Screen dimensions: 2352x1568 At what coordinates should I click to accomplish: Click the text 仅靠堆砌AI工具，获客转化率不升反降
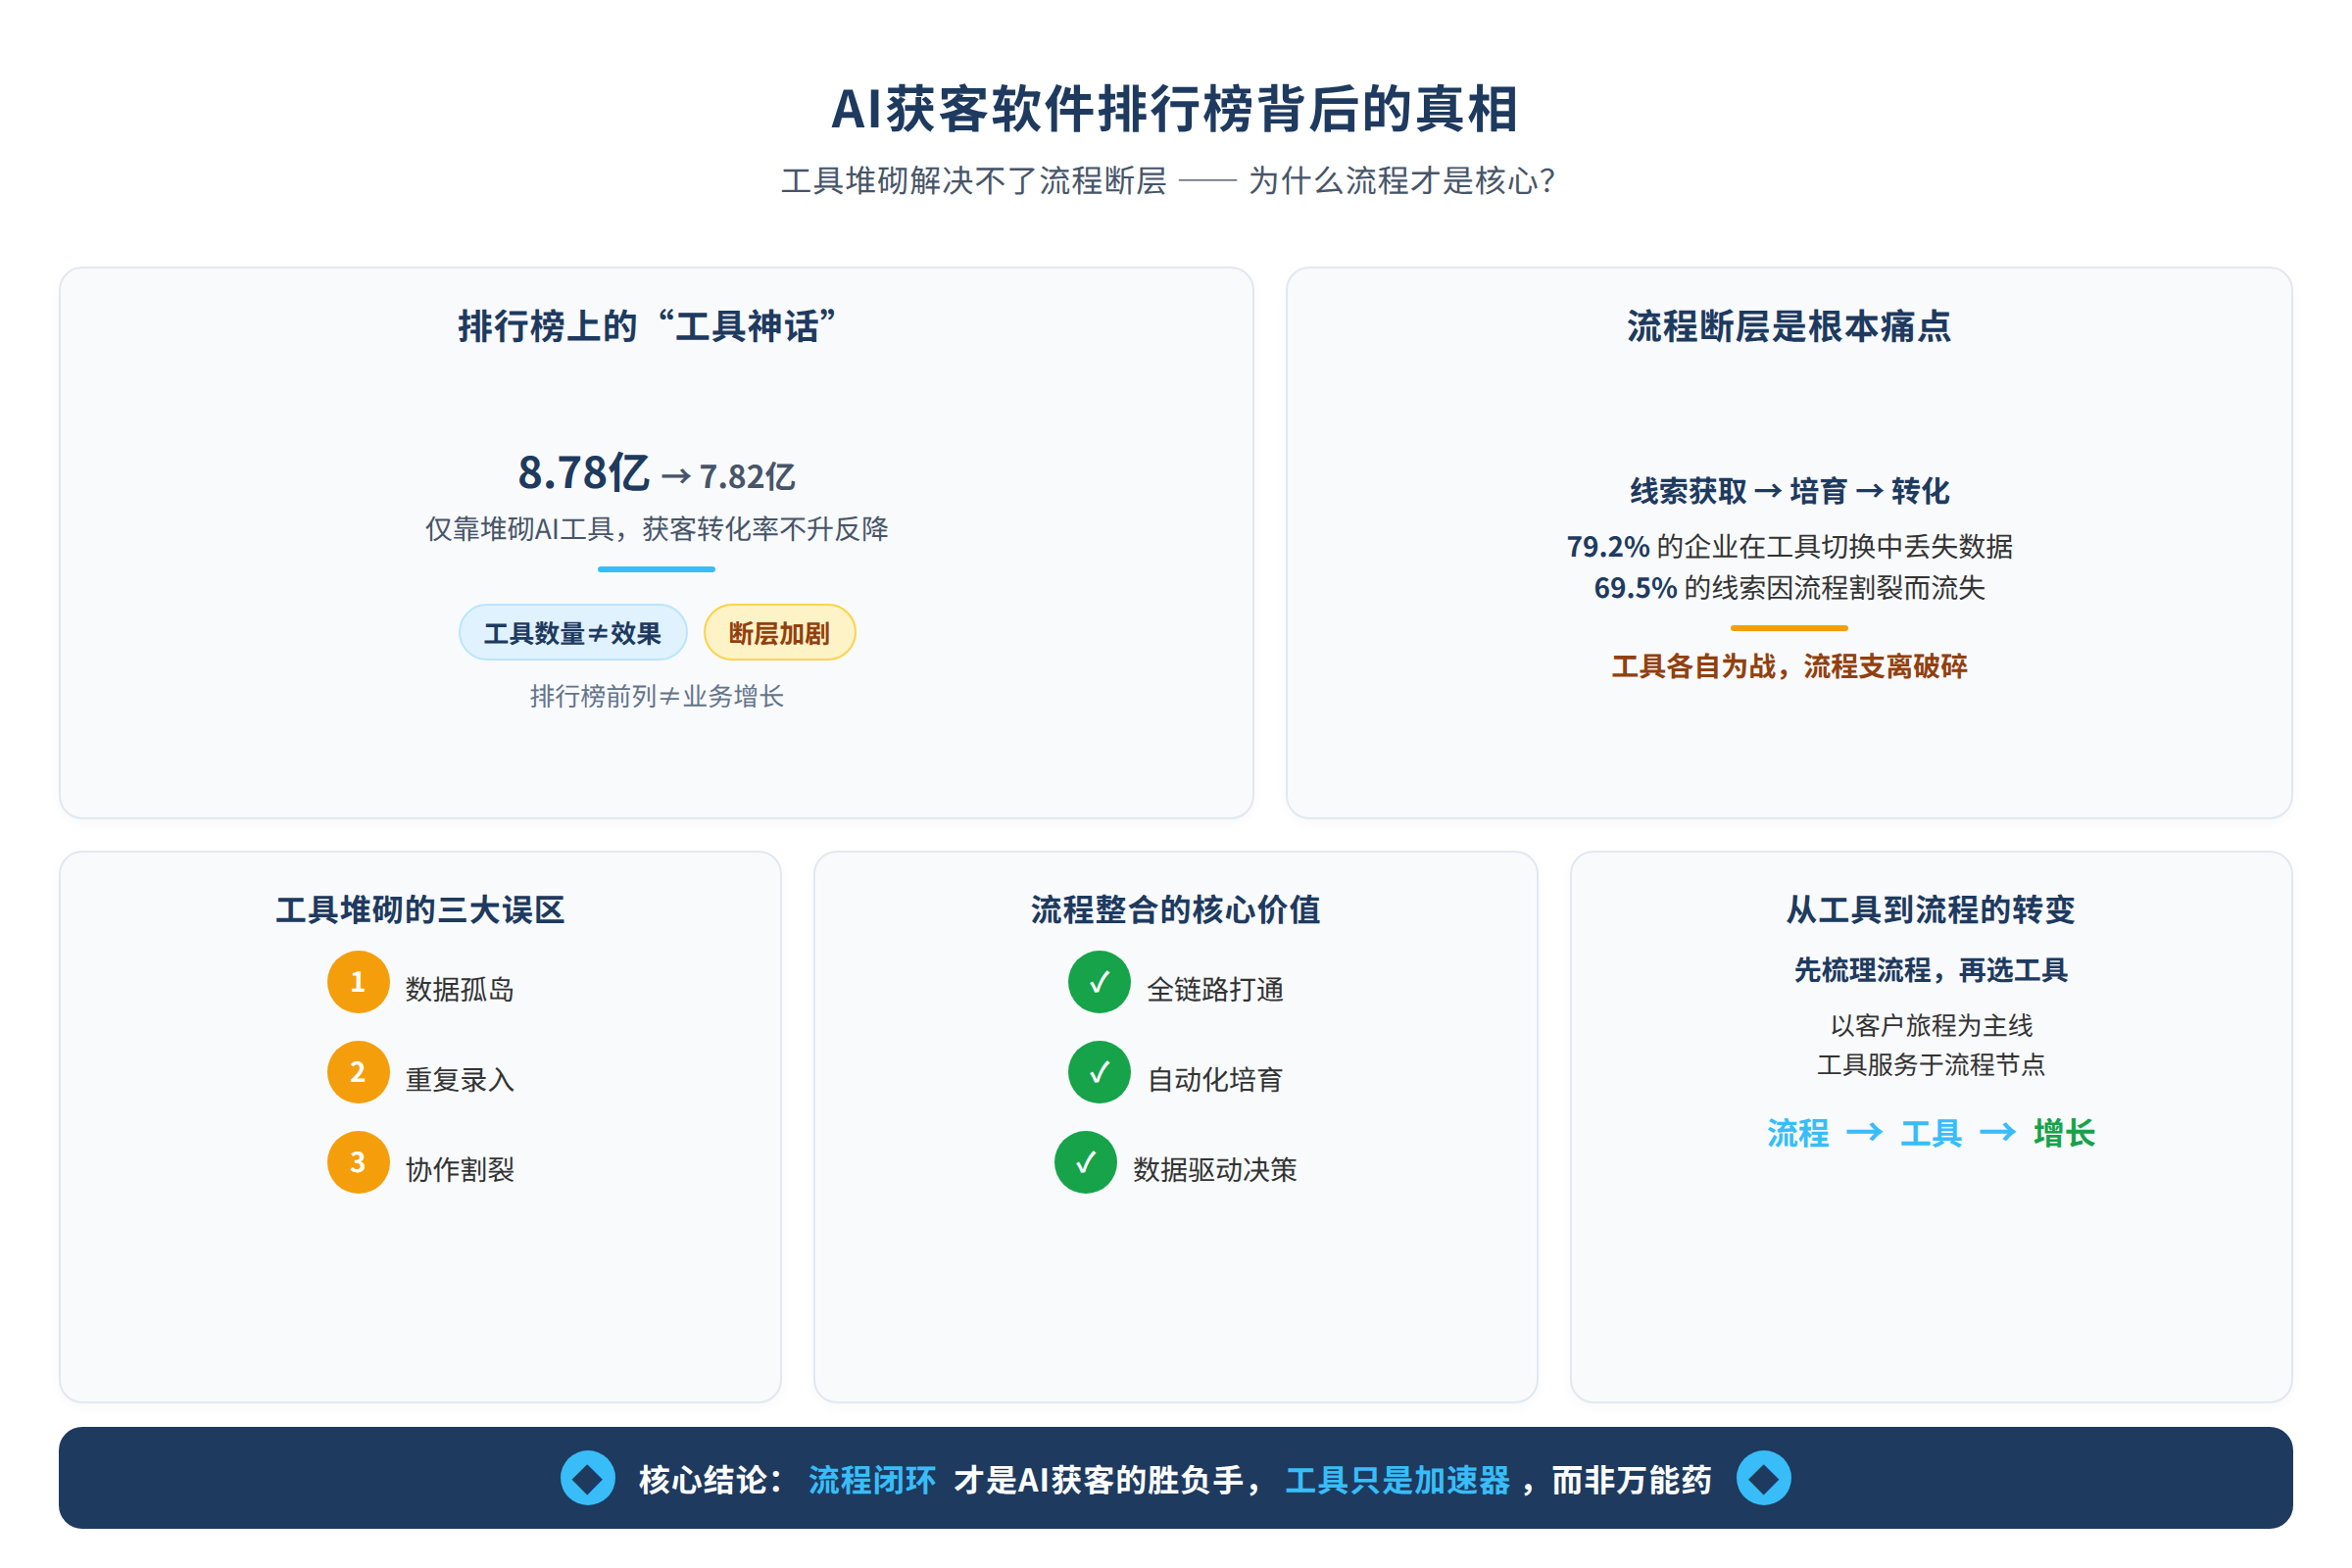click(657, 529)
